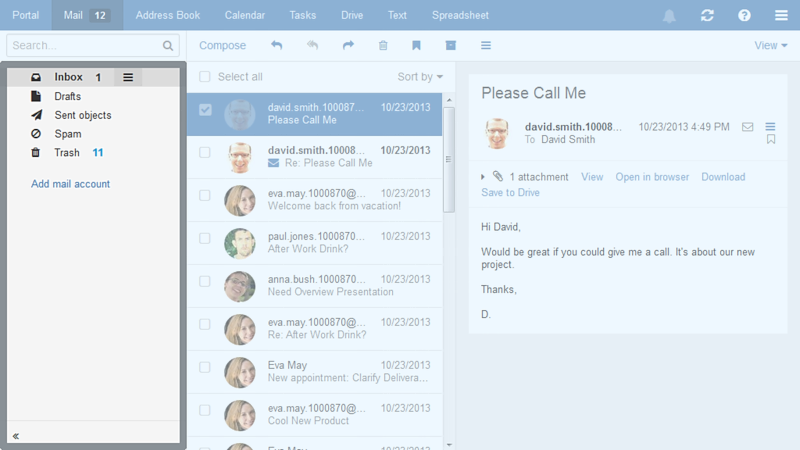This screenshot has width=800, height=450.
Task: Click the search magnifier icon
Action: click(168, 45)
